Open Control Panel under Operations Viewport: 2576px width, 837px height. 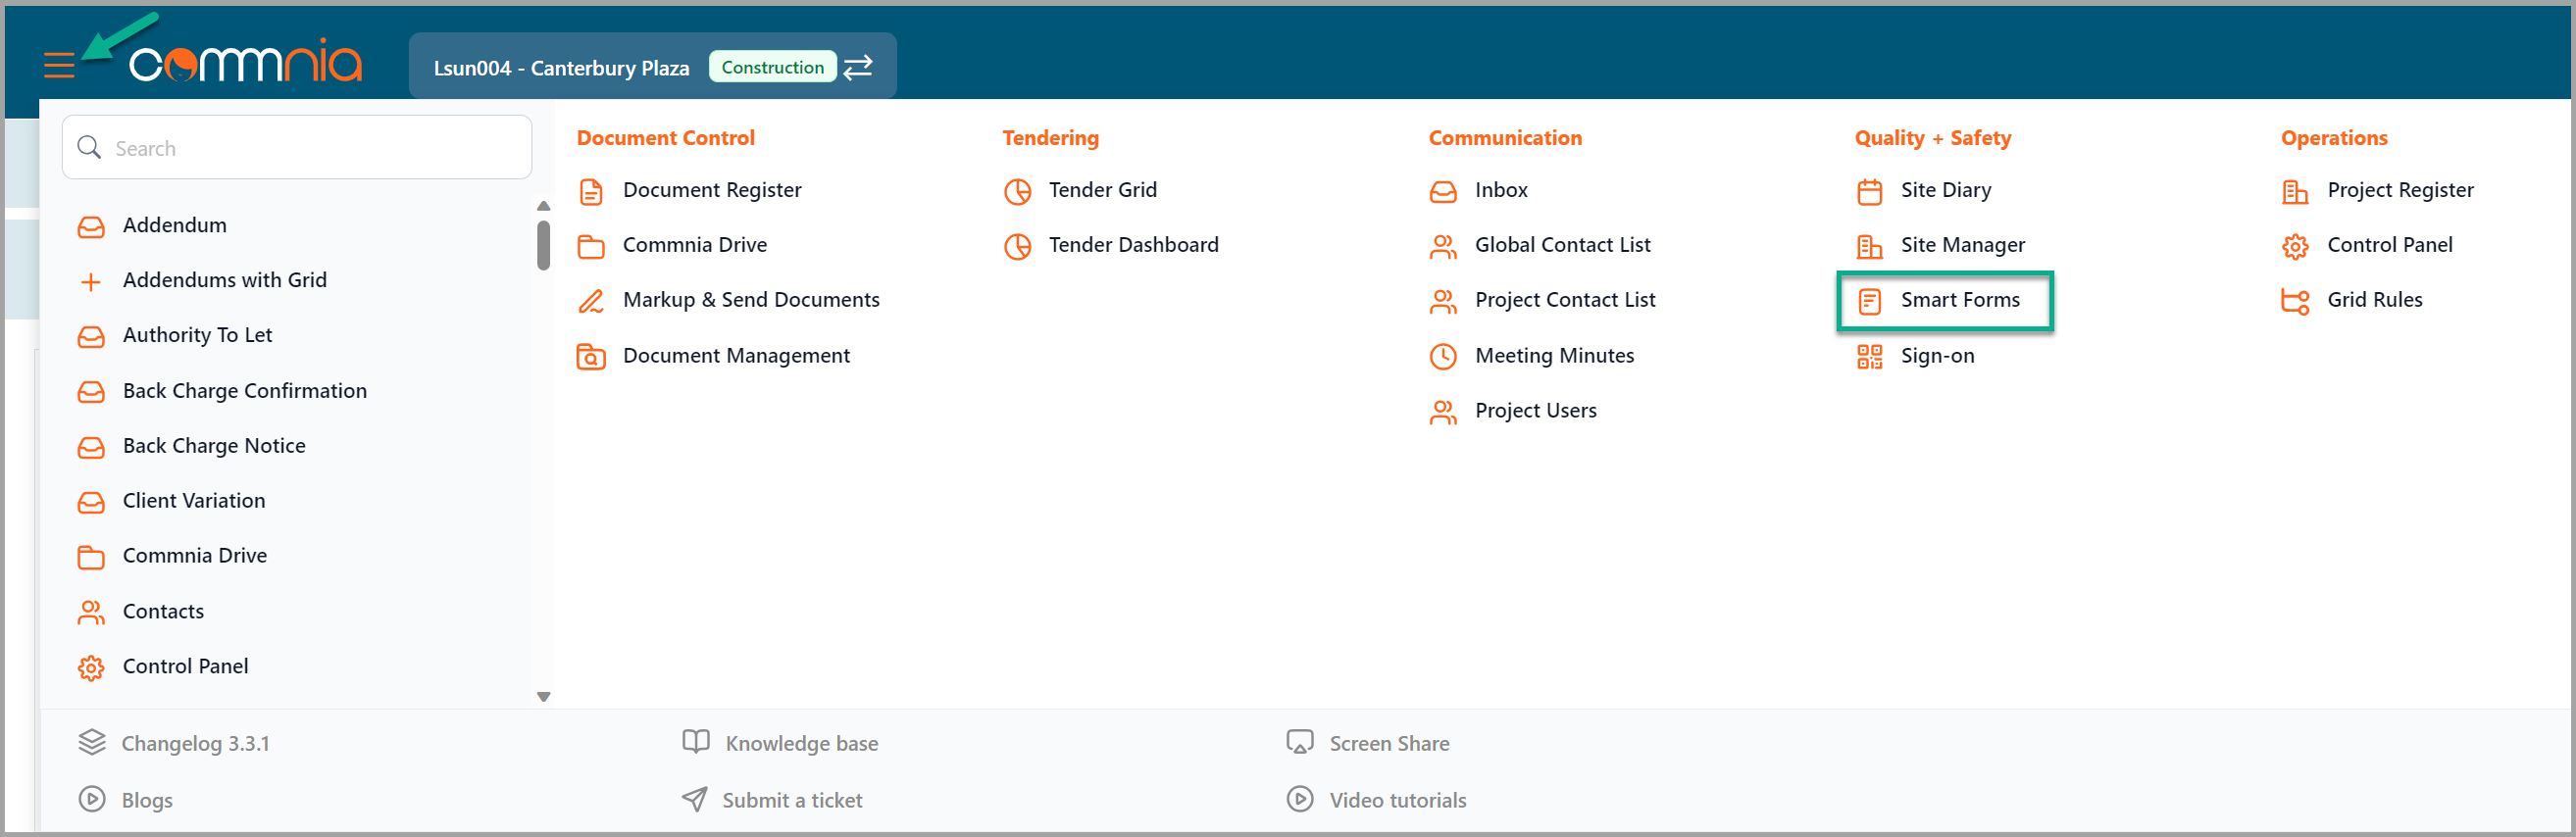(2389, 245)
